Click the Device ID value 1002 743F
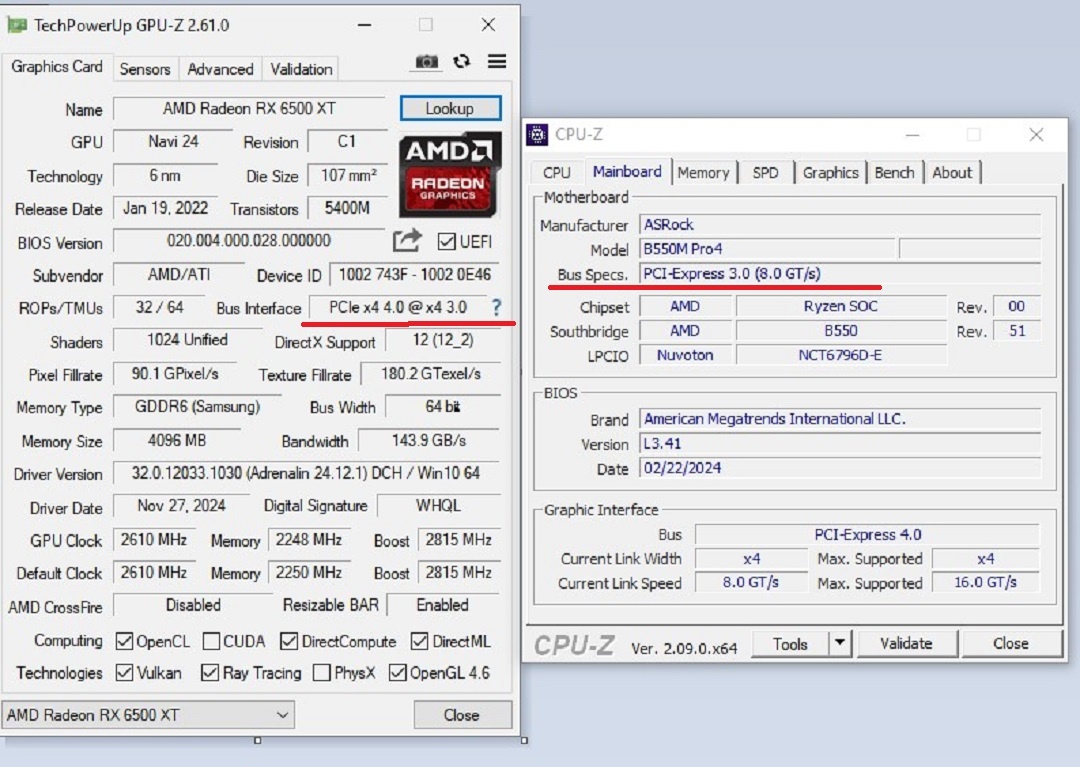The width and height of the screenshot is (1080, 767). (415, 275)
